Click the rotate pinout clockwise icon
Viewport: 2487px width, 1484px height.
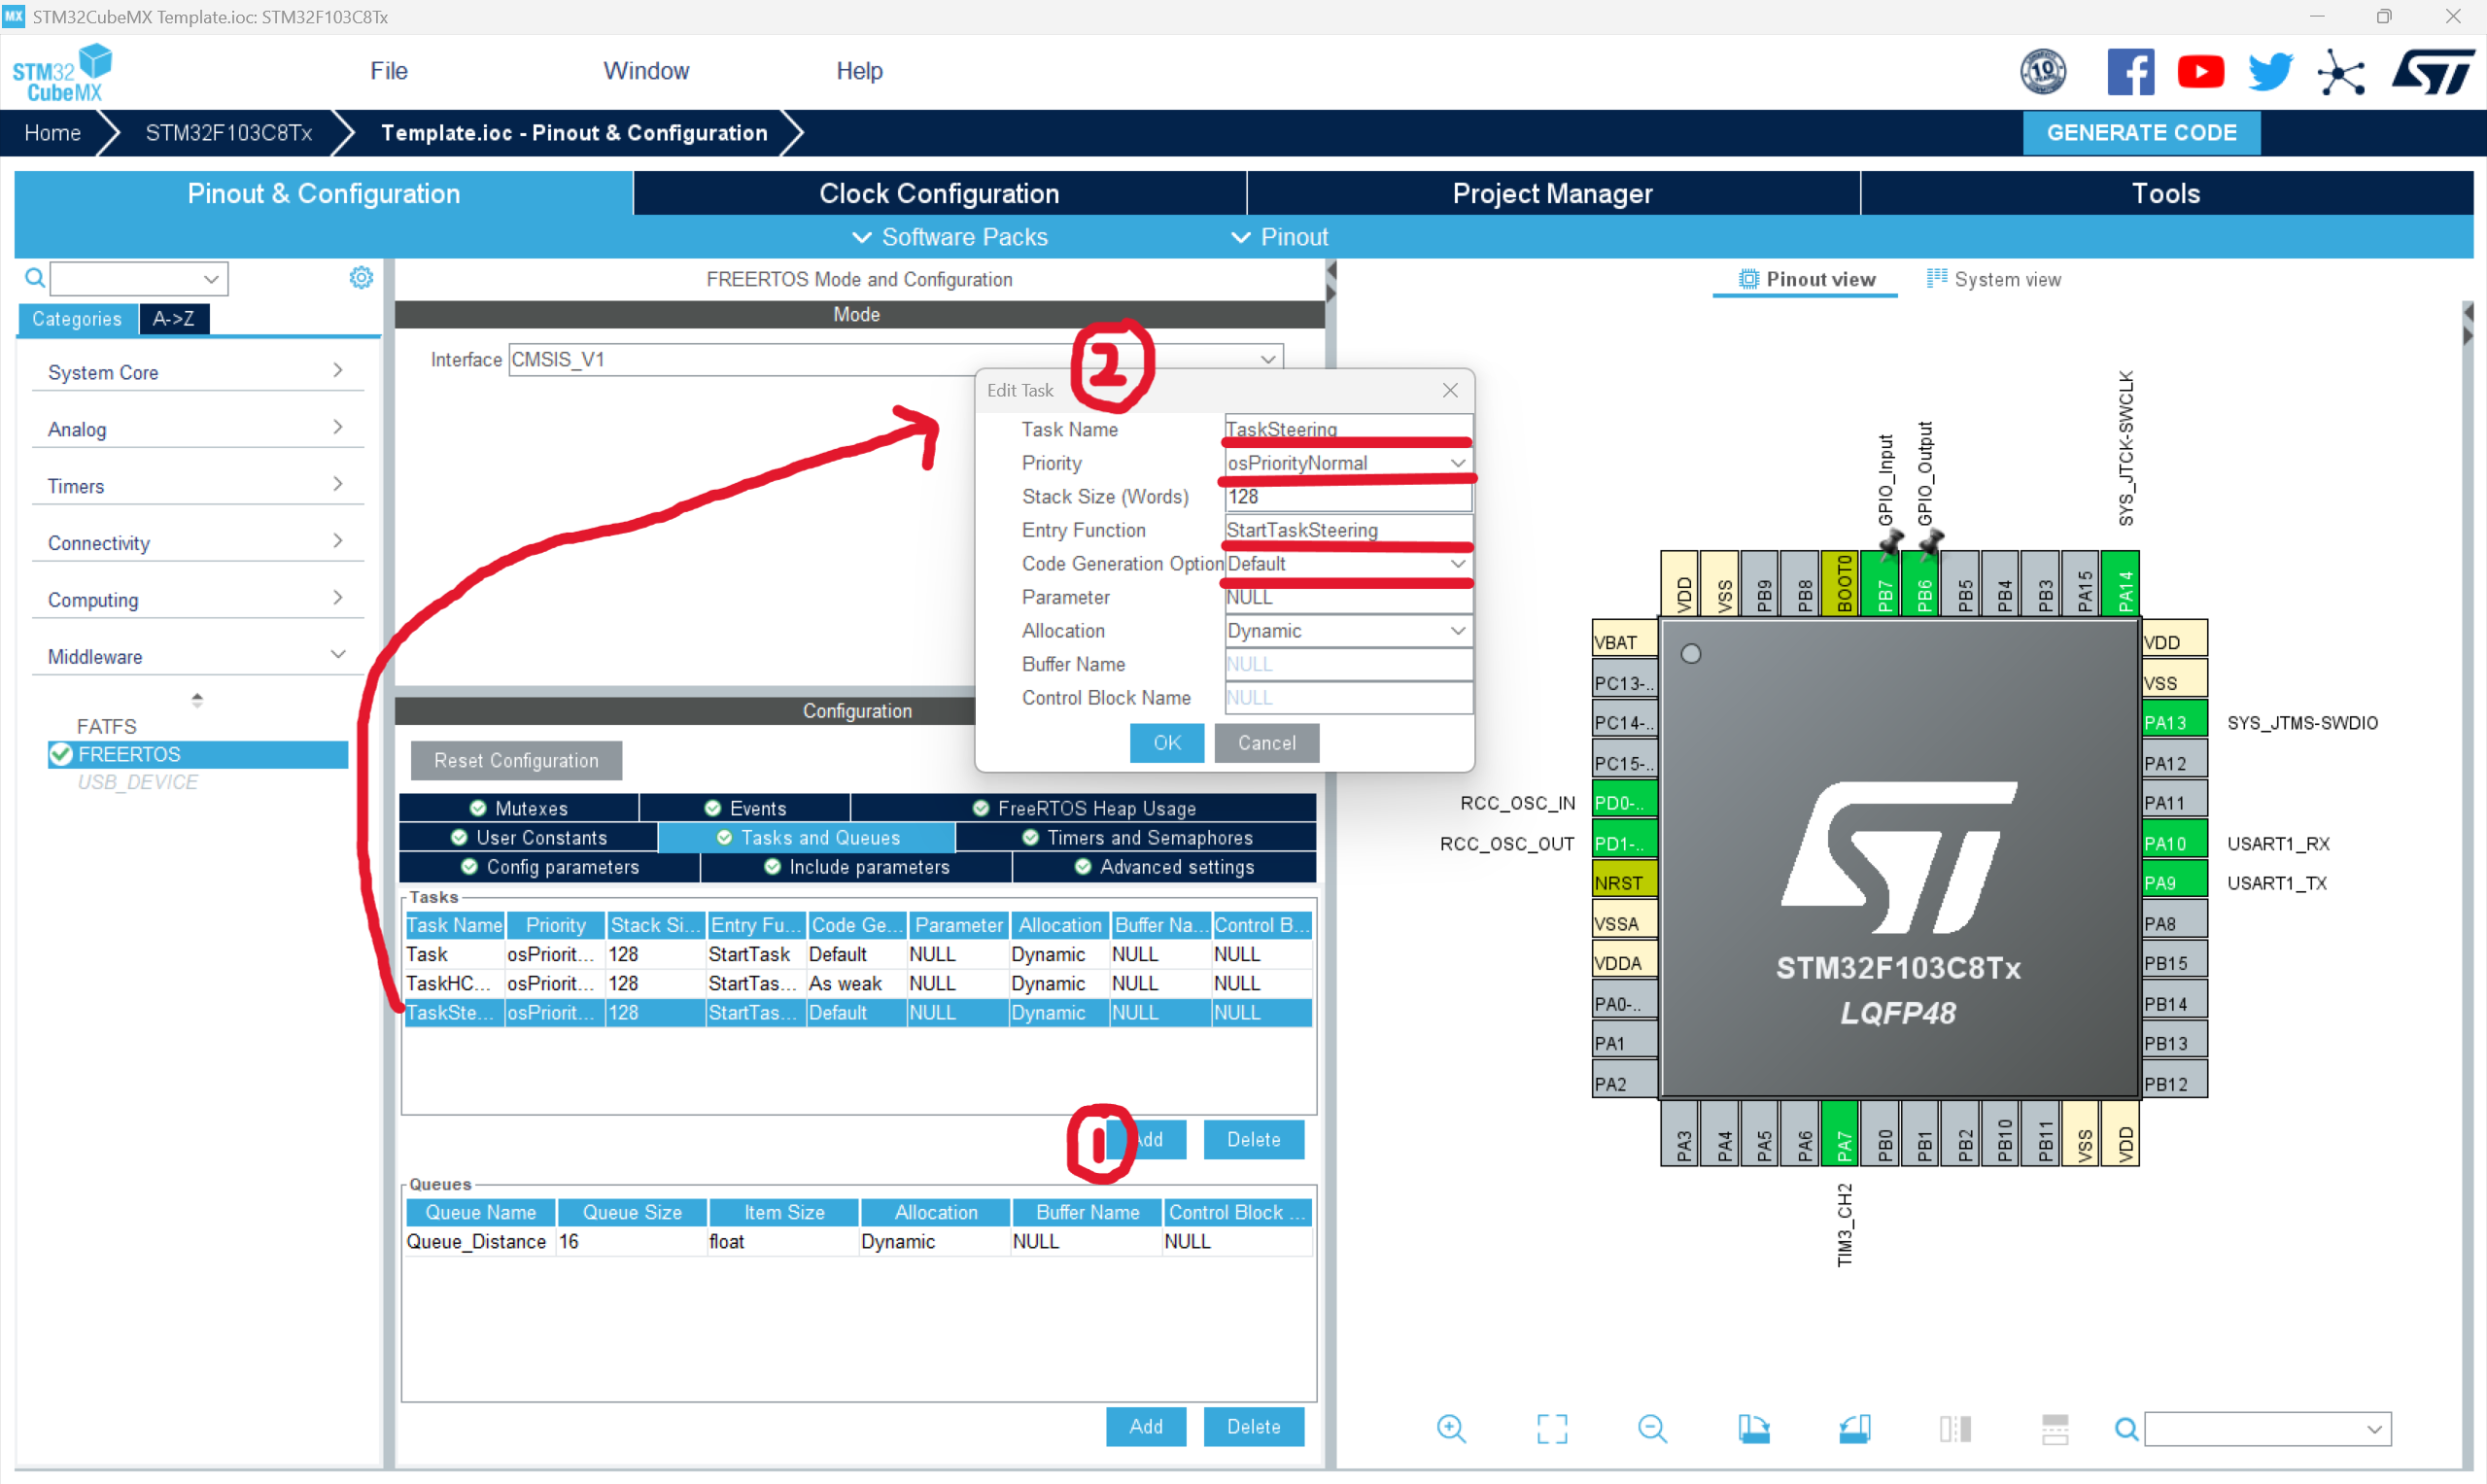(1753, 1428)
